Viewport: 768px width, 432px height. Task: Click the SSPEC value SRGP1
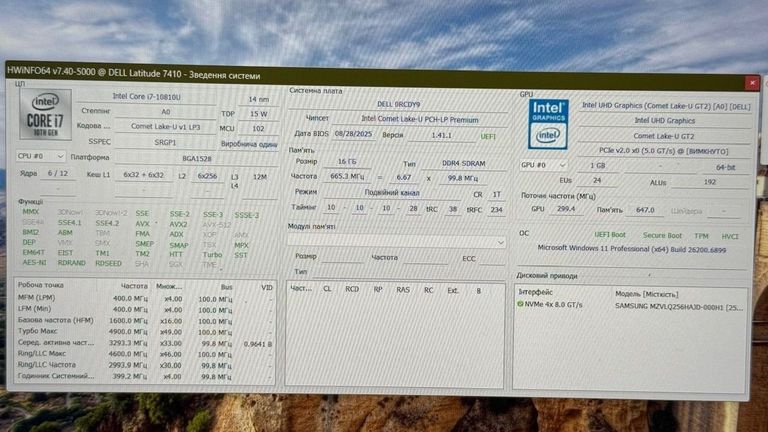click(x=165, y=142)
